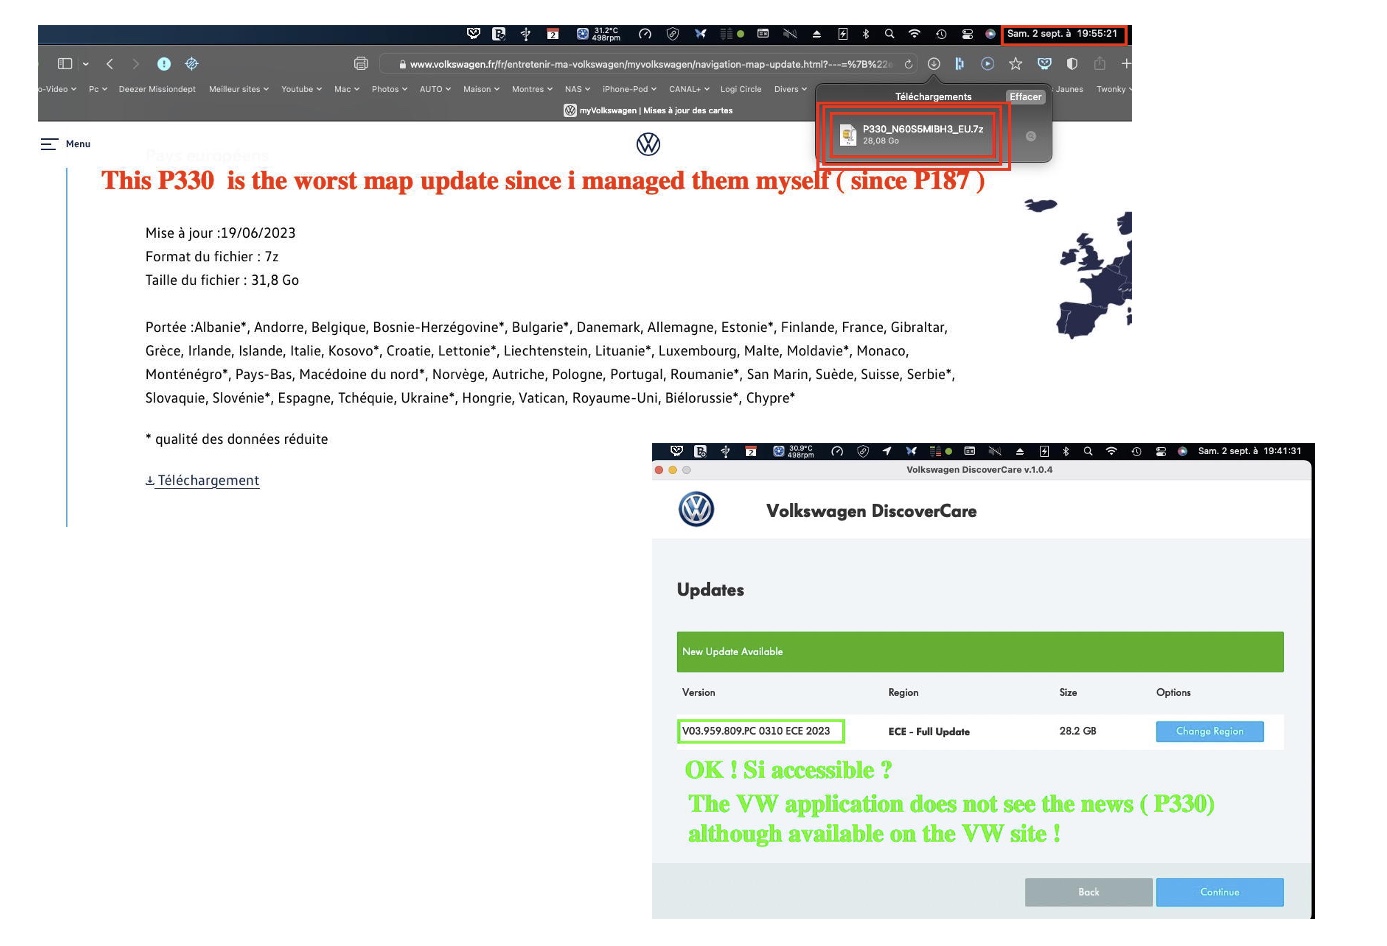Open the Volkswagen site hamburger Menu
This screenshot has width=1387, height=946.
[65, 144]
